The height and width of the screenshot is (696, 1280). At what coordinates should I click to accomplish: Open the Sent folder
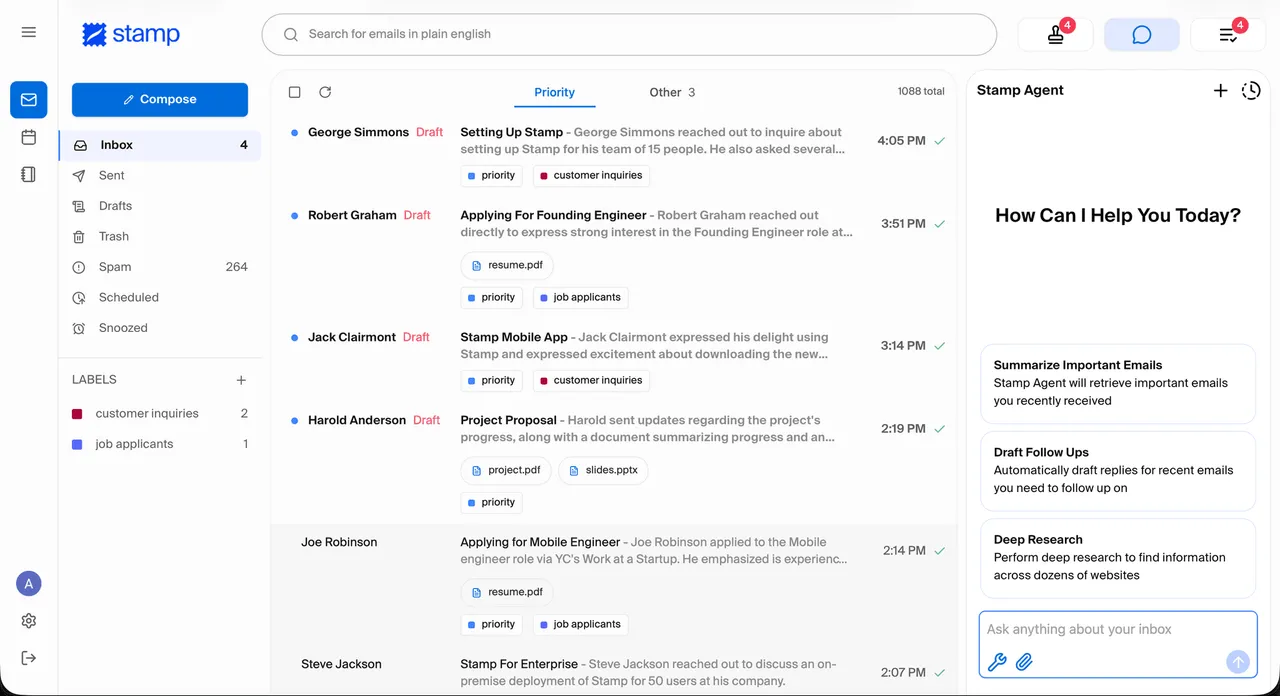coord(160,175)
